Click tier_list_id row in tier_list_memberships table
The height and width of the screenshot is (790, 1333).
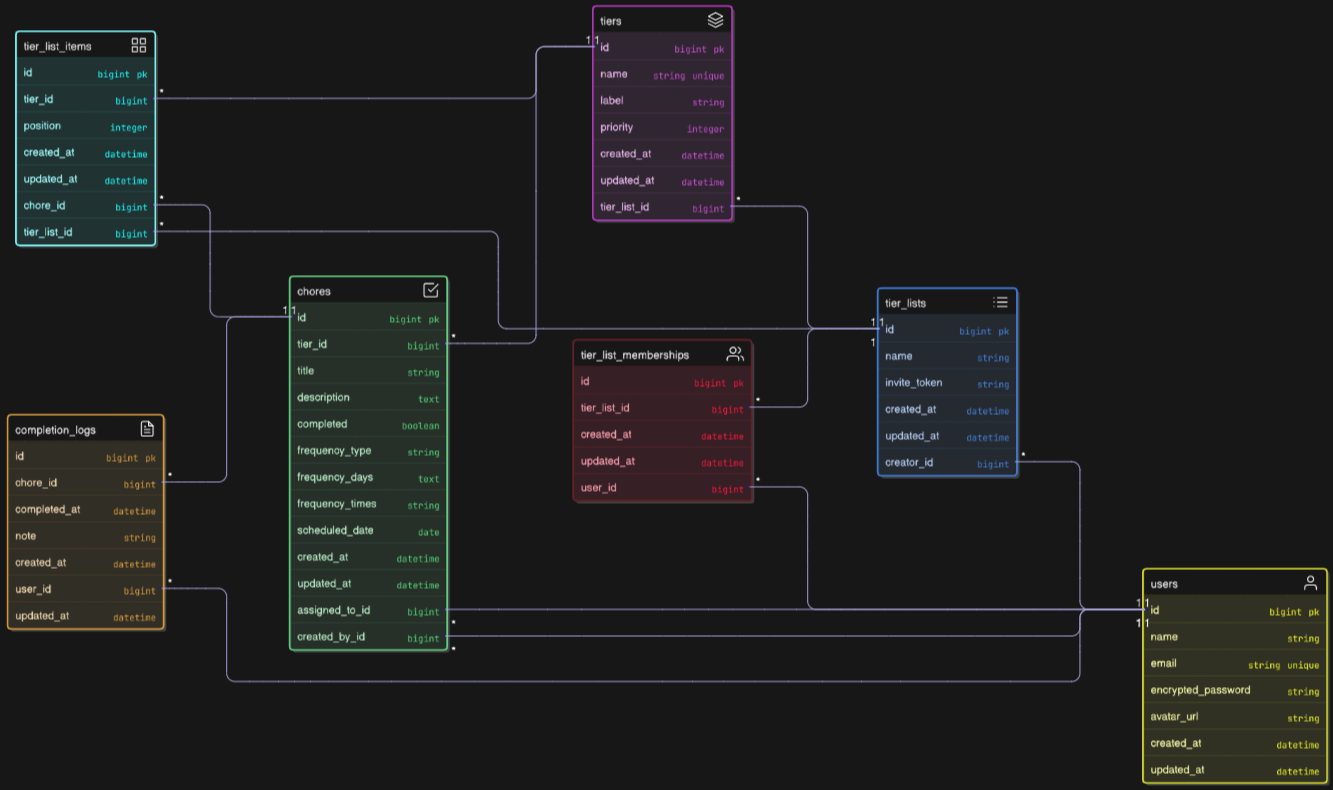tap(663, 409)
